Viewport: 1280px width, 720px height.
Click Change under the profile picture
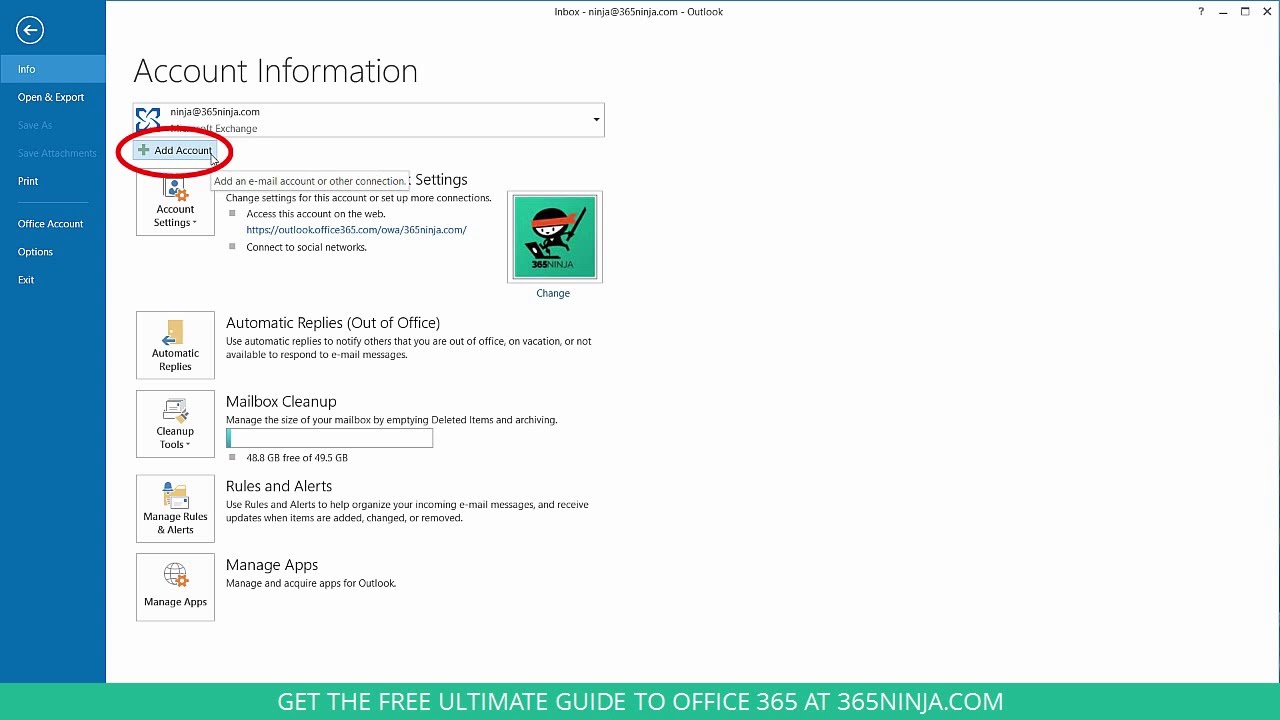coord(553,293)
